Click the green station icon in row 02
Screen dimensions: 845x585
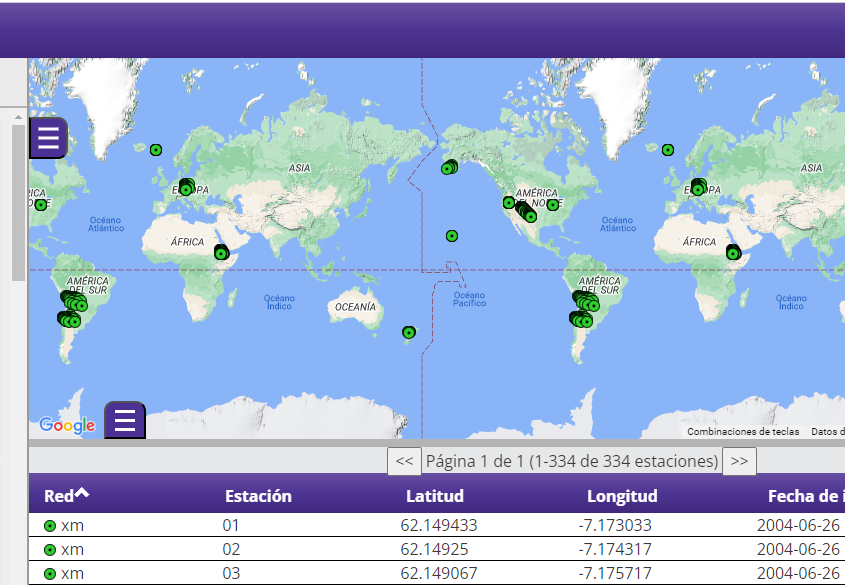(50, 550)
